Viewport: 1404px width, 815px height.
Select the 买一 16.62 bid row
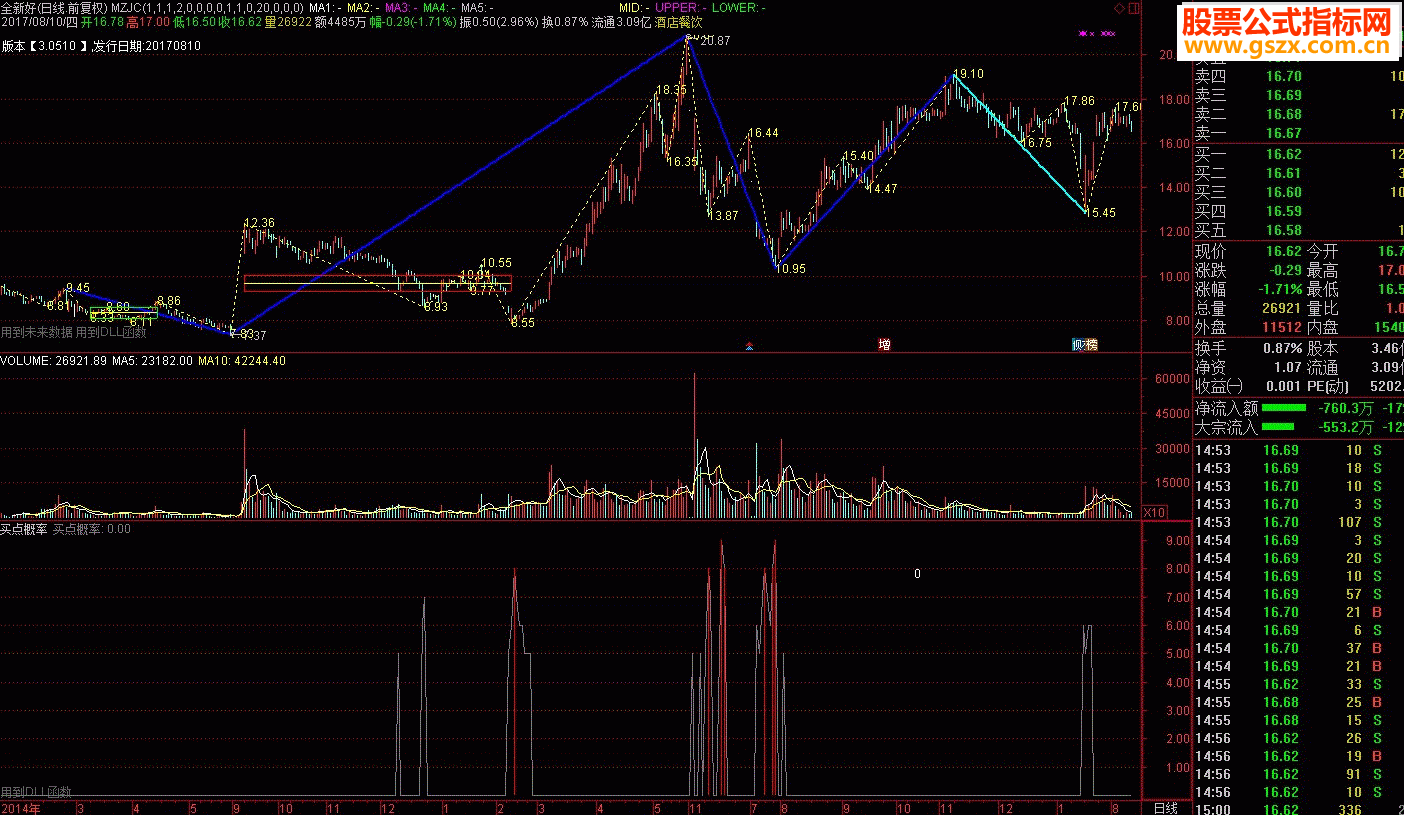tap(1298, 154)
